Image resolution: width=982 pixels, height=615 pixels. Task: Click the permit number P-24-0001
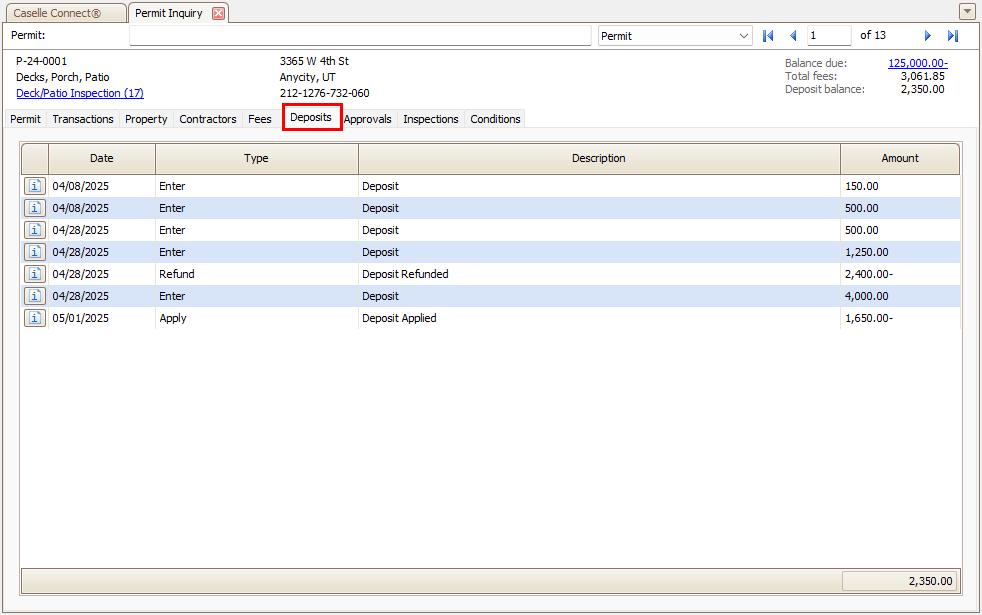pyautogui.click(x=41, y=61)
